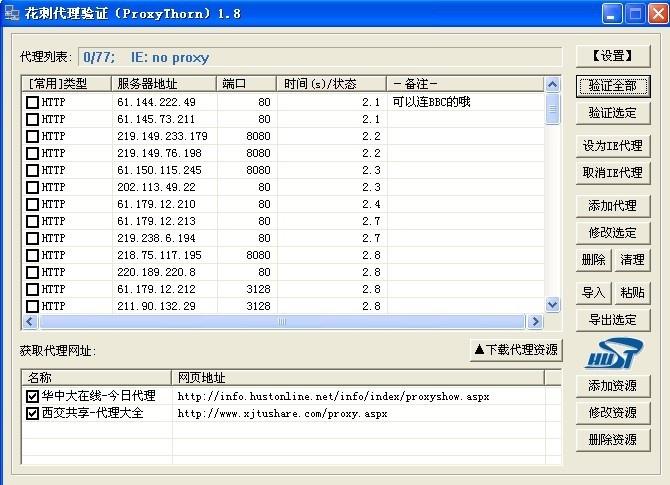Image resolution: width=670 pixels, height=485 pixels.
Task: Click the ProxyThorn title bar app icon
Action: point(12,13)
